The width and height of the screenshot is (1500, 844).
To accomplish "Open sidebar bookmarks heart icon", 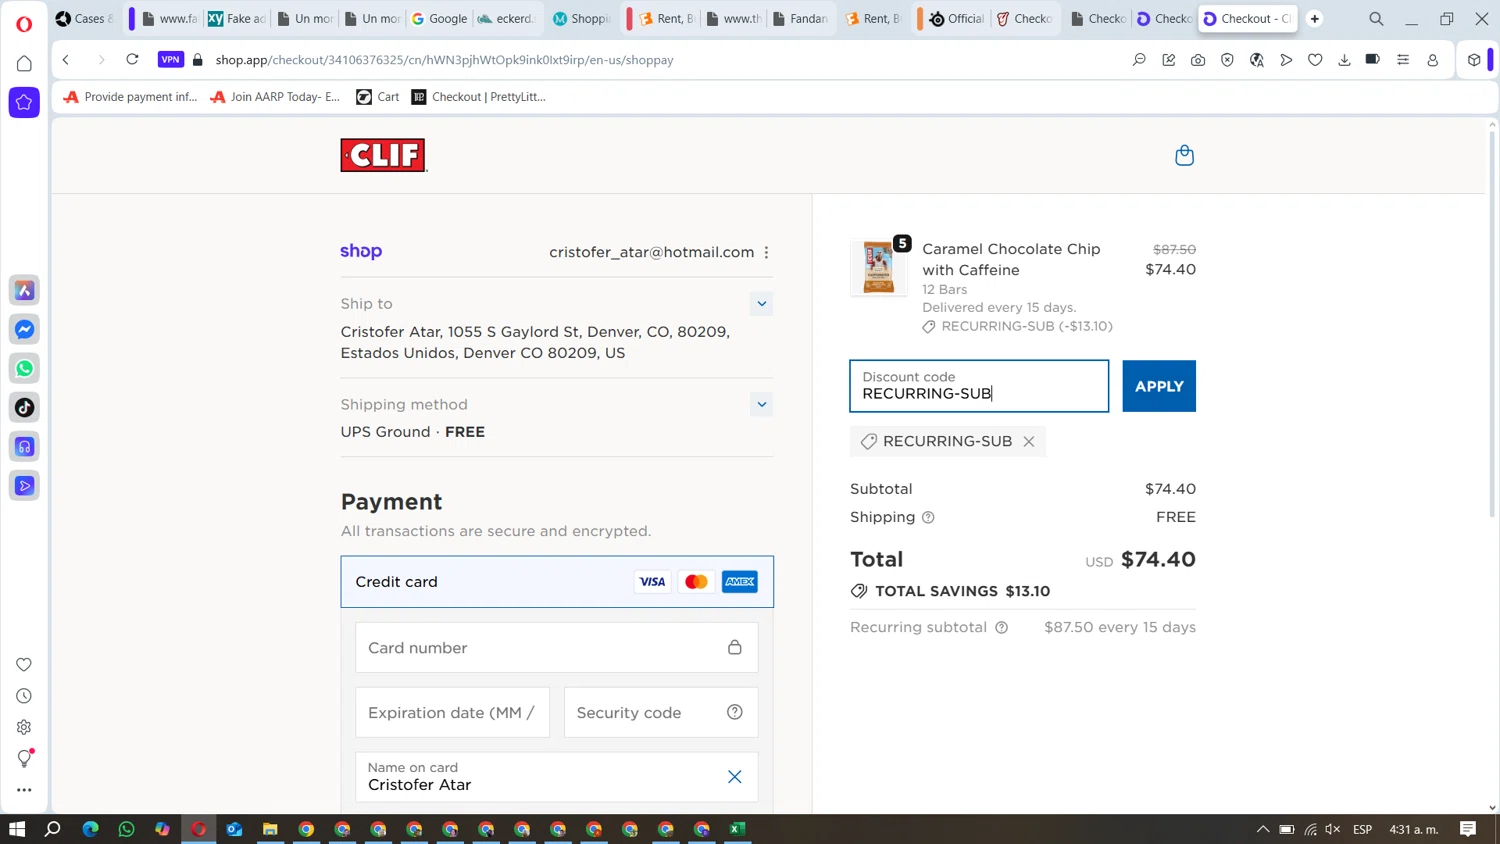I will click(24, 664).
